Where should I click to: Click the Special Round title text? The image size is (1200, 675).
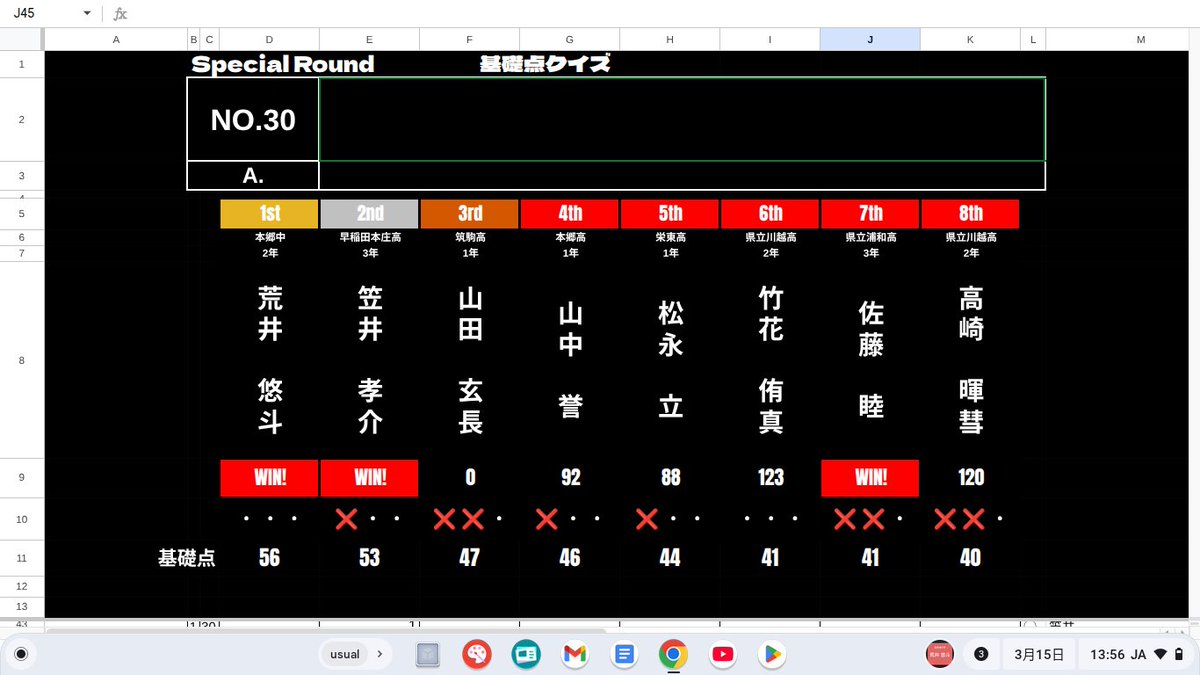[282, 65]
